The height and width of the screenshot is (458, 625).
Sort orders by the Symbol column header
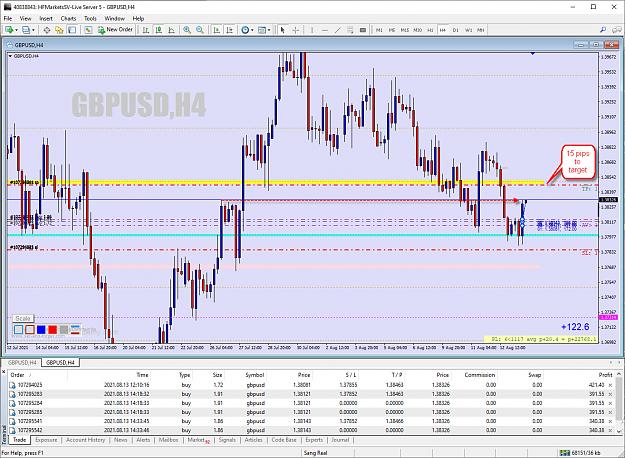pos(255,375)
